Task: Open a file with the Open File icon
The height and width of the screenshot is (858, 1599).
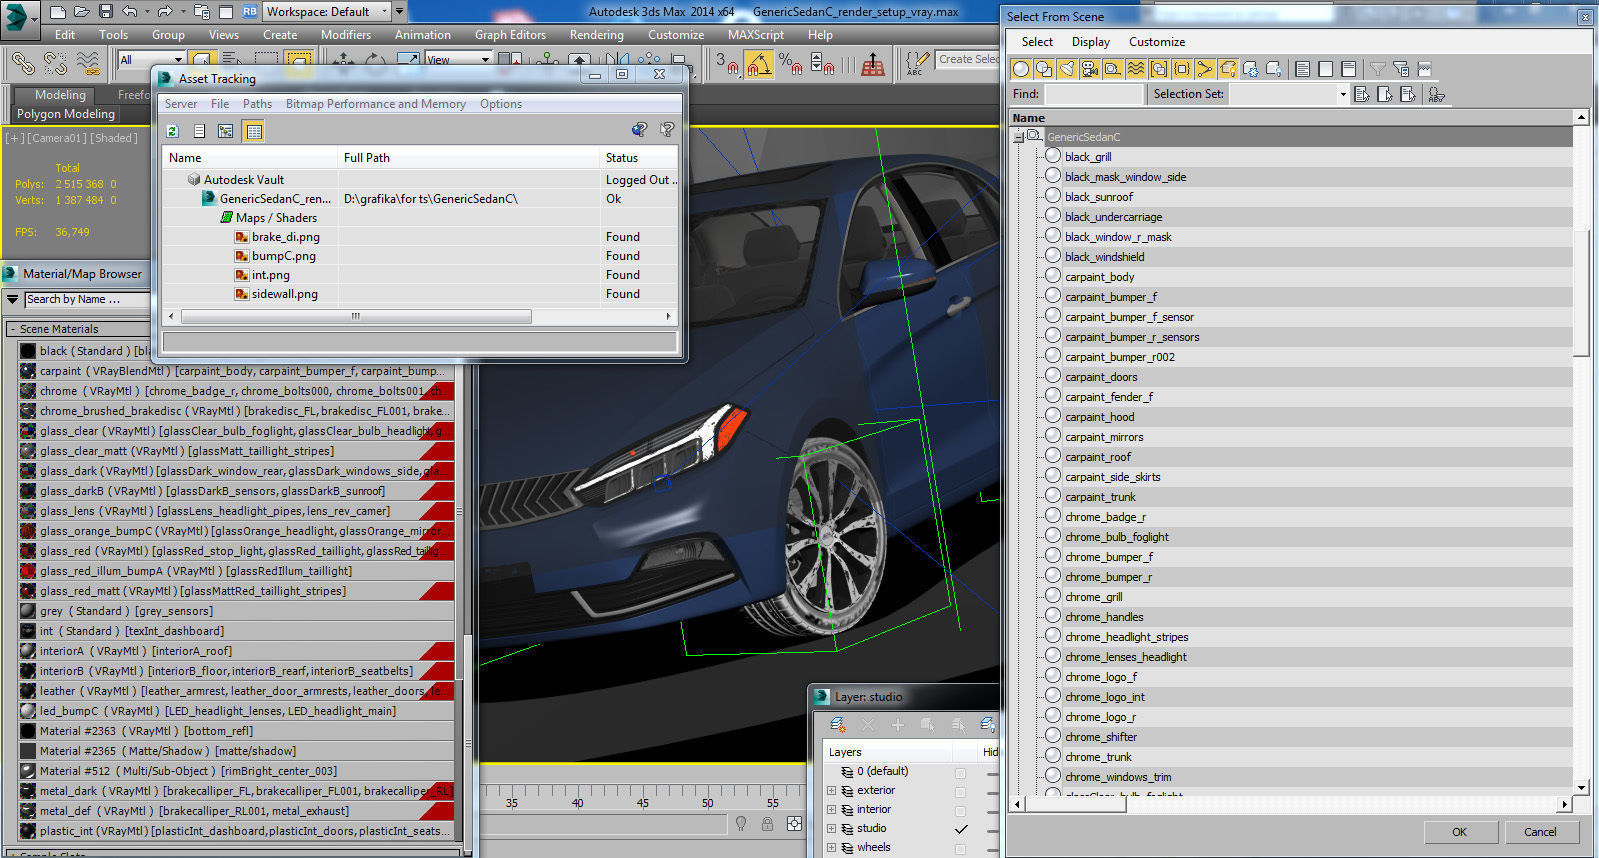Action: point(82,12)
